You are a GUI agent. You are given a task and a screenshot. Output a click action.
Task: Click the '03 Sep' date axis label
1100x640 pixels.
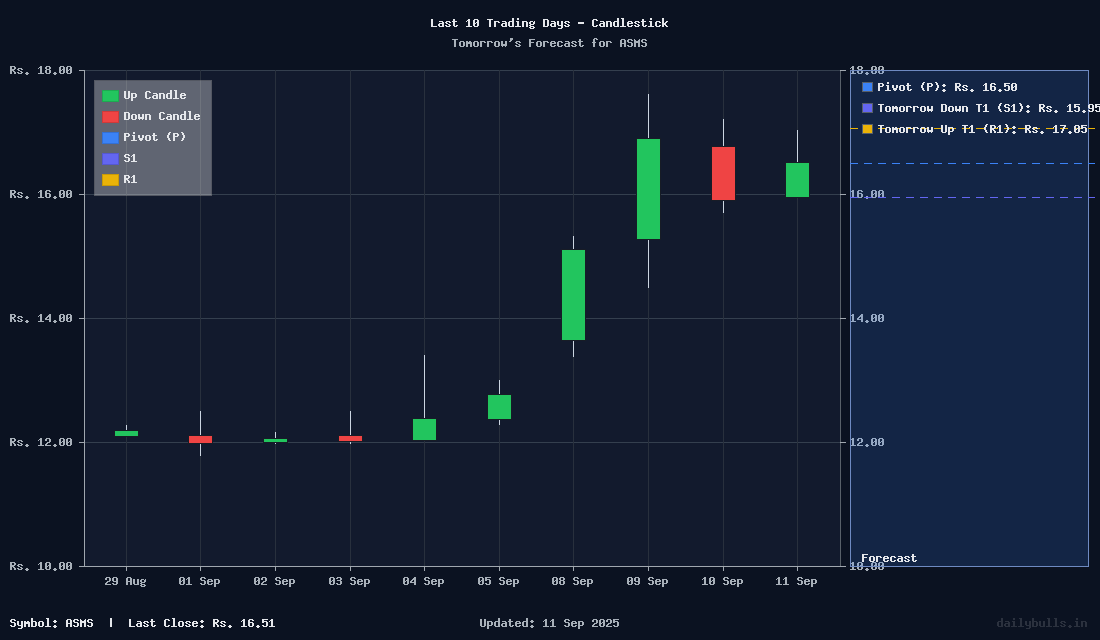click(349, 581)
